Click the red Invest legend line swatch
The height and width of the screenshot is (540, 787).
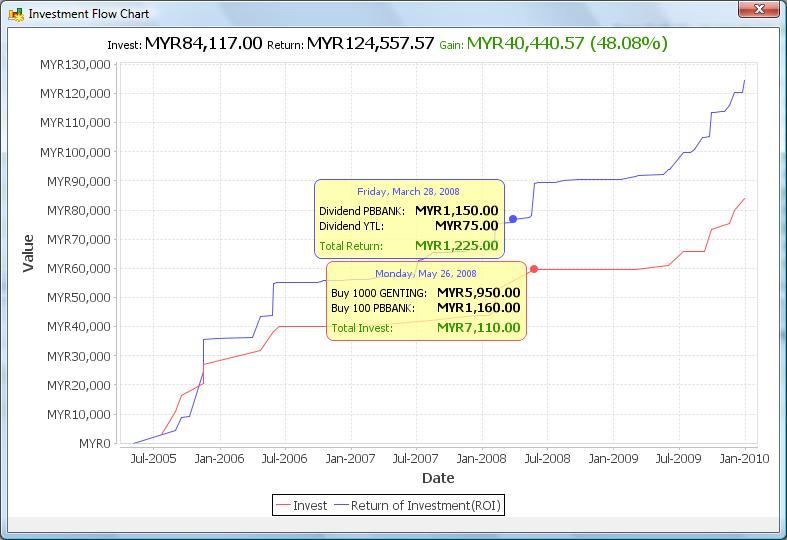(283, 506)
